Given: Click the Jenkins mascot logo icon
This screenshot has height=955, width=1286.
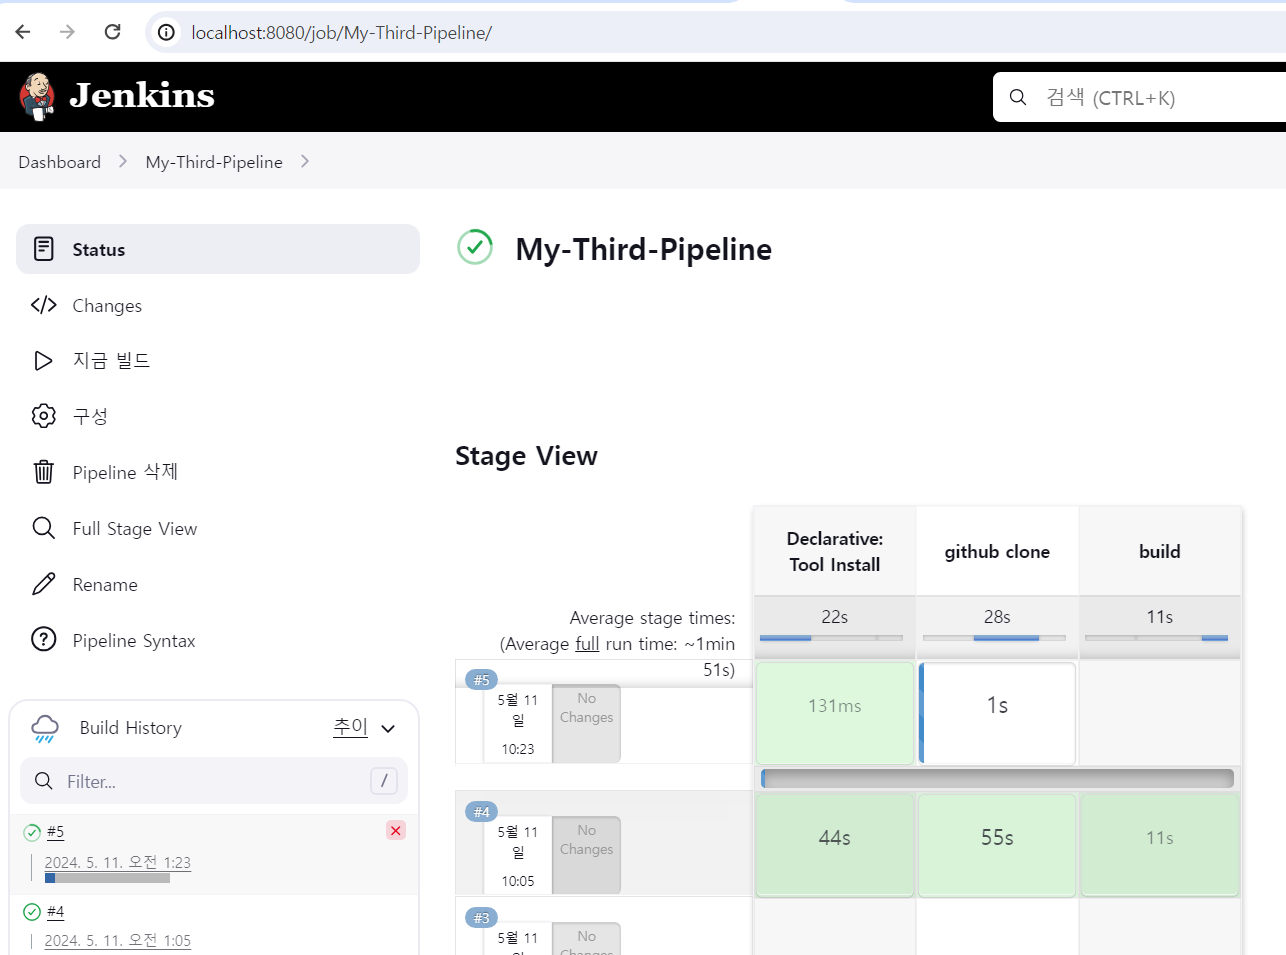Looking at the screenshot, I should coord(37,96).
